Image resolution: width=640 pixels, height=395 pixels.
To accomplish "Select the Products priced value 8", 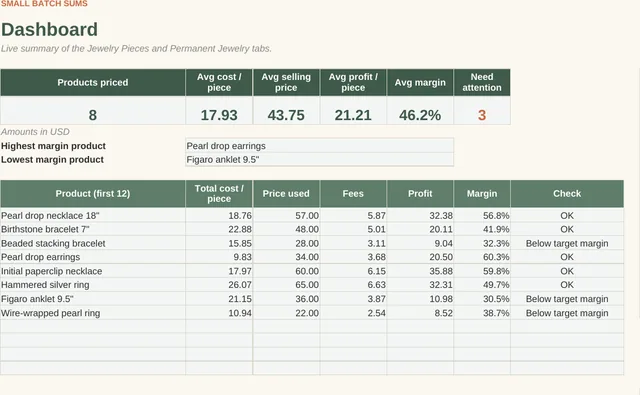I will 93,115.
